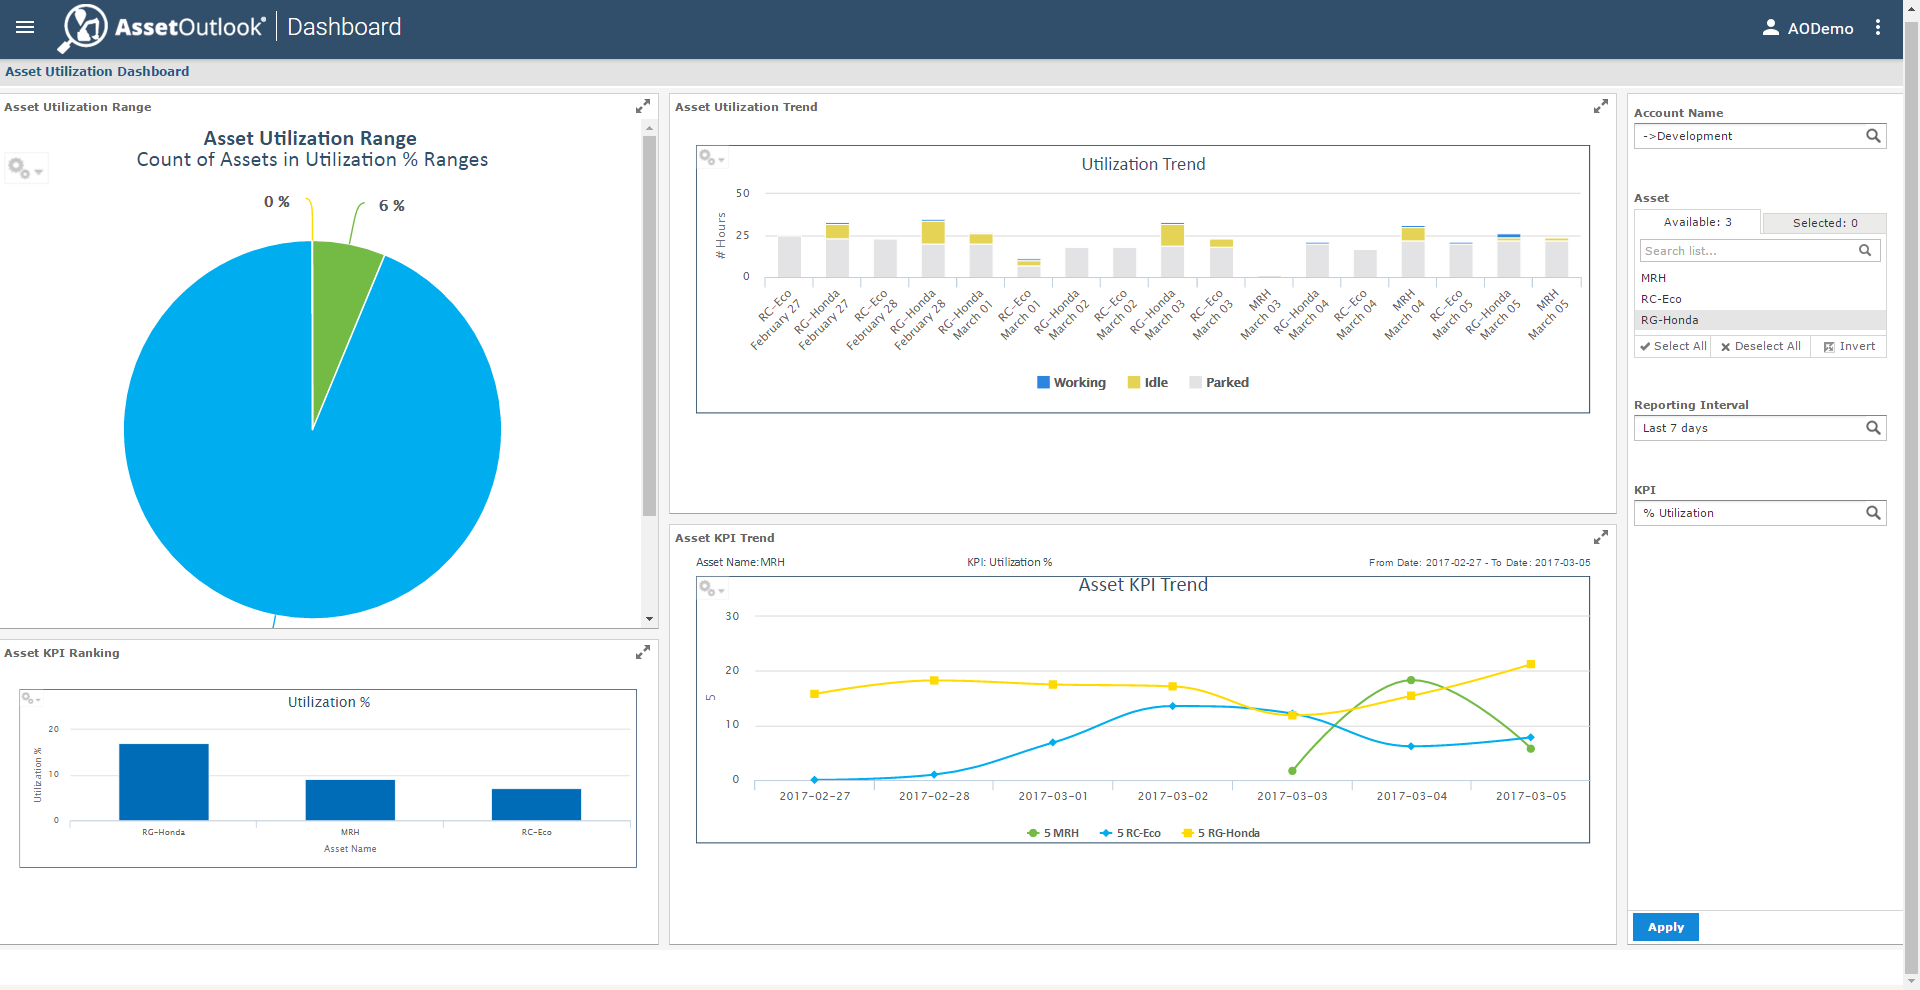Viewport: 1920px width, 990px height.
Task: Open the KPI % Utilization selector
Action: [1760, 513]
